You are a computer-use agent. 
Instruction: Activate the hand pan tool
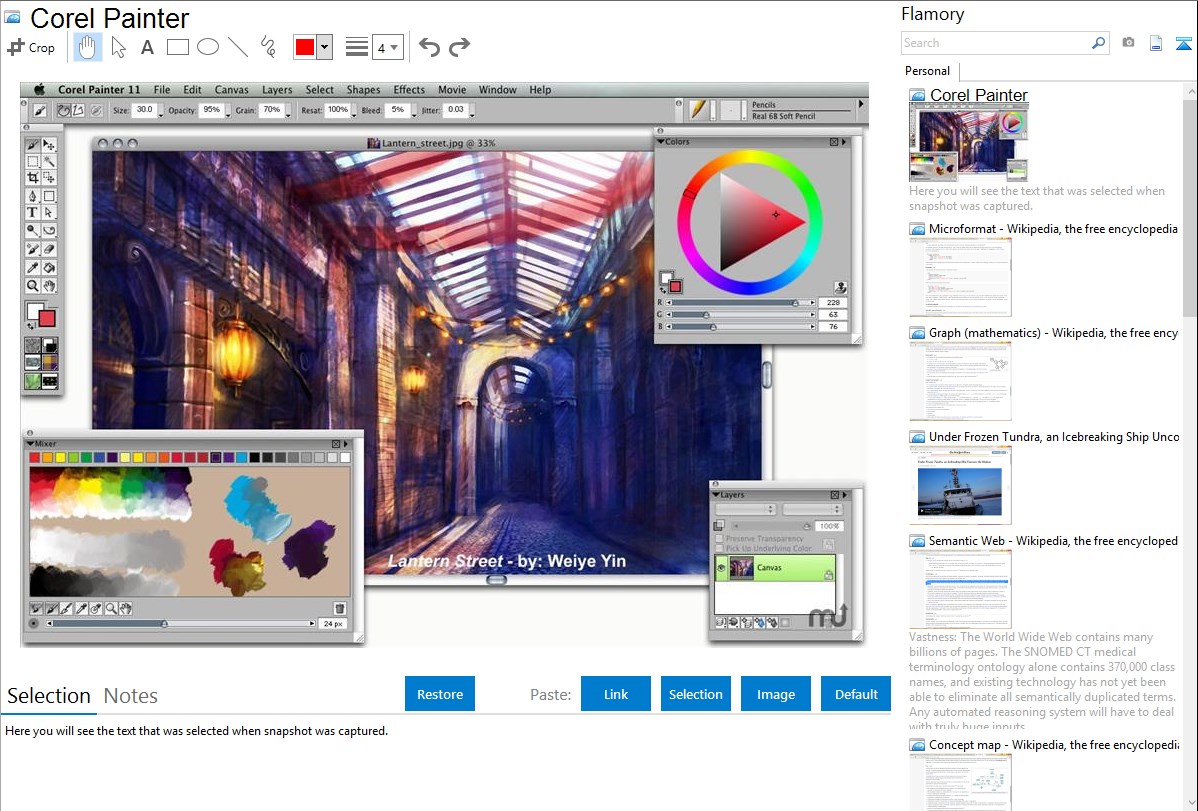click(88, 47)
